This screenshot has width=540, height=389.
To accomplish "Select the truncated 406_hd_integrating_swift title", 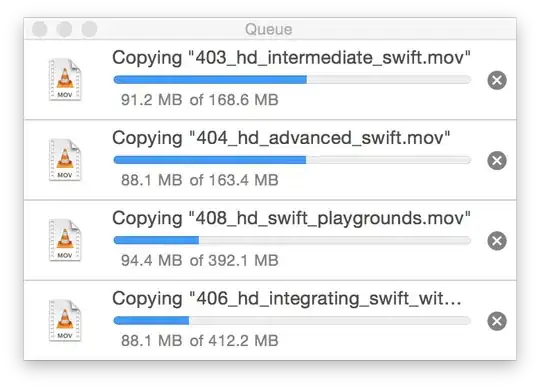I will [x=287, y=298].
